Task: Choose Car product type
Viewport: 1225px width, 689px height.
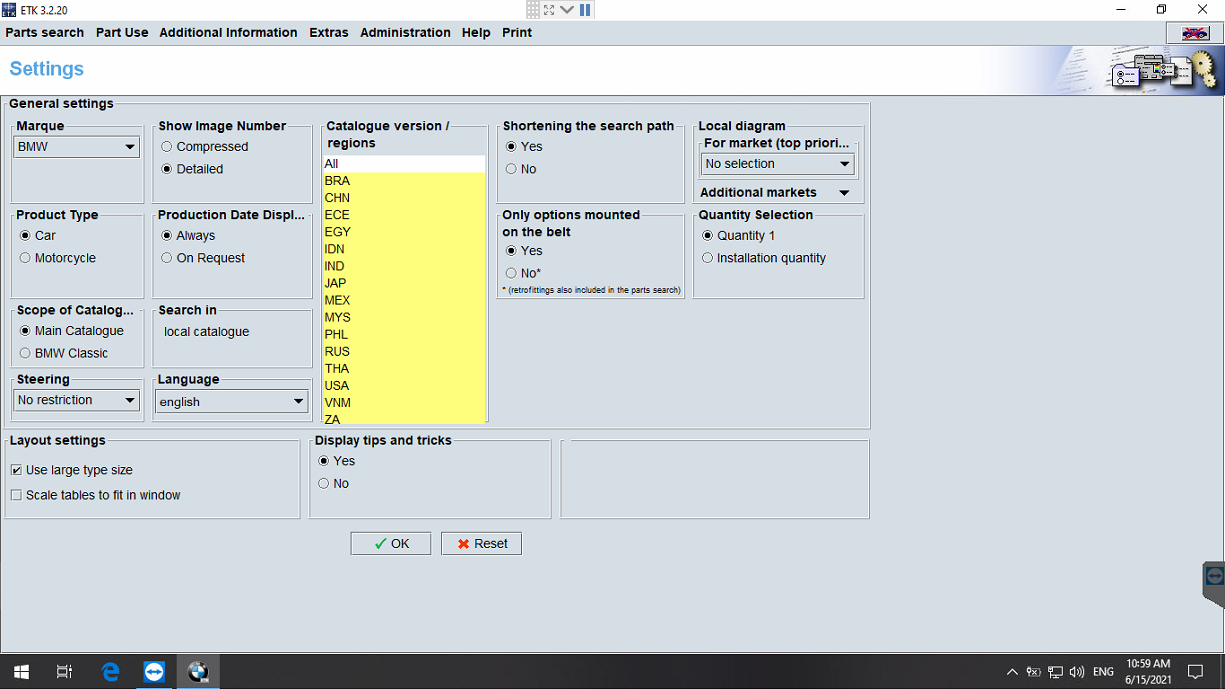Action: tap(38, 235)
